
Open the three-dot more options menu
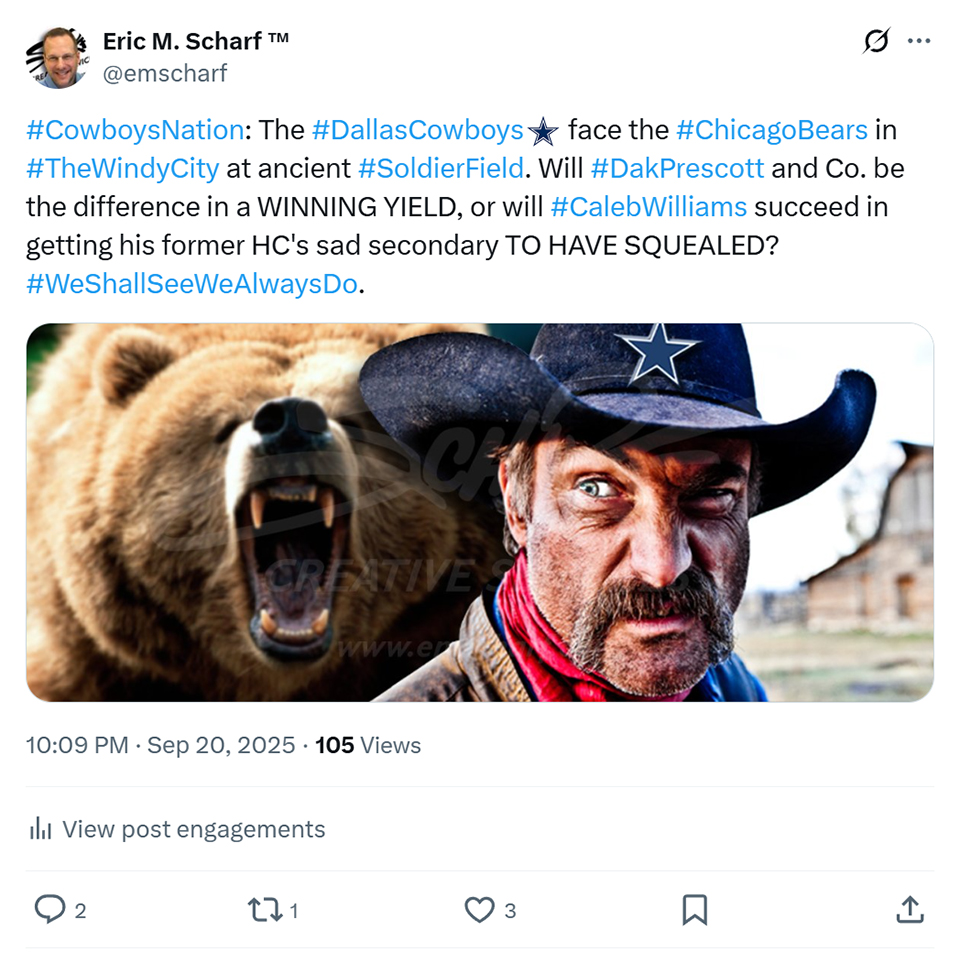[x=919, y=41]
